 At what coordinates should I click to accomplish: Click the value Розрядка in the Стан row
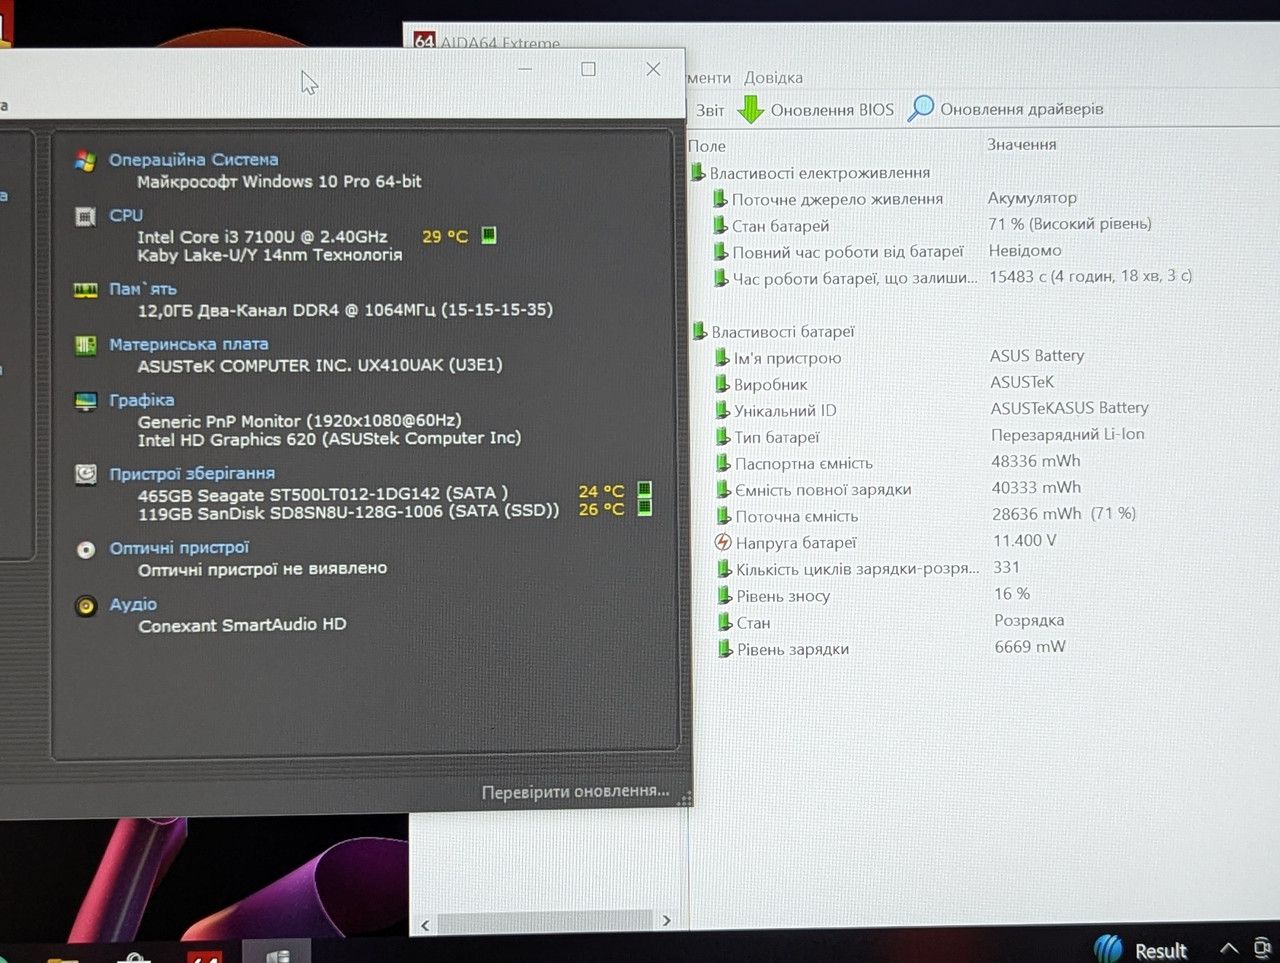[1030, 621]
